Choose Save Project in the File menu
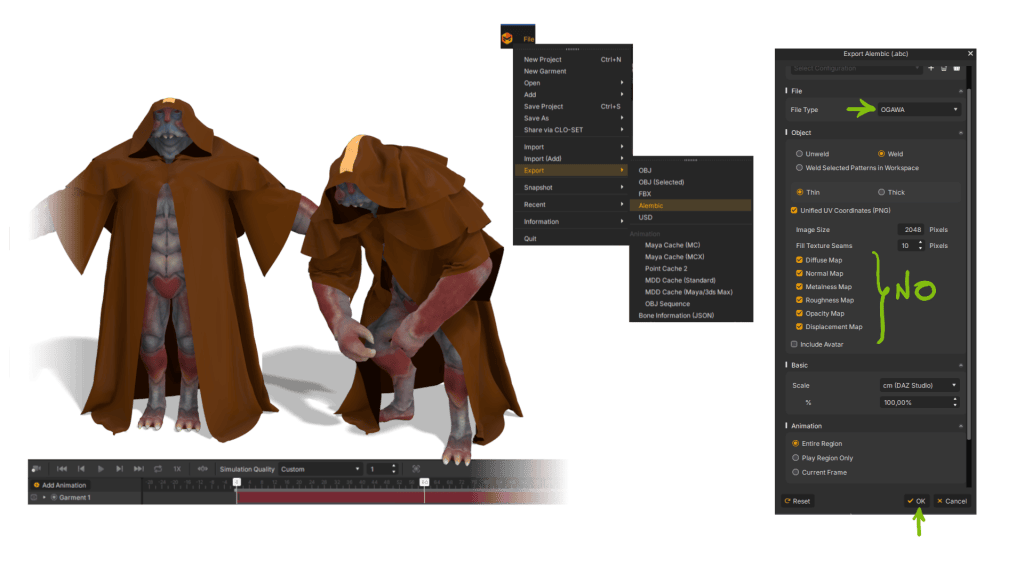This screenshot has height=576, width=1024. coord(572,106)
